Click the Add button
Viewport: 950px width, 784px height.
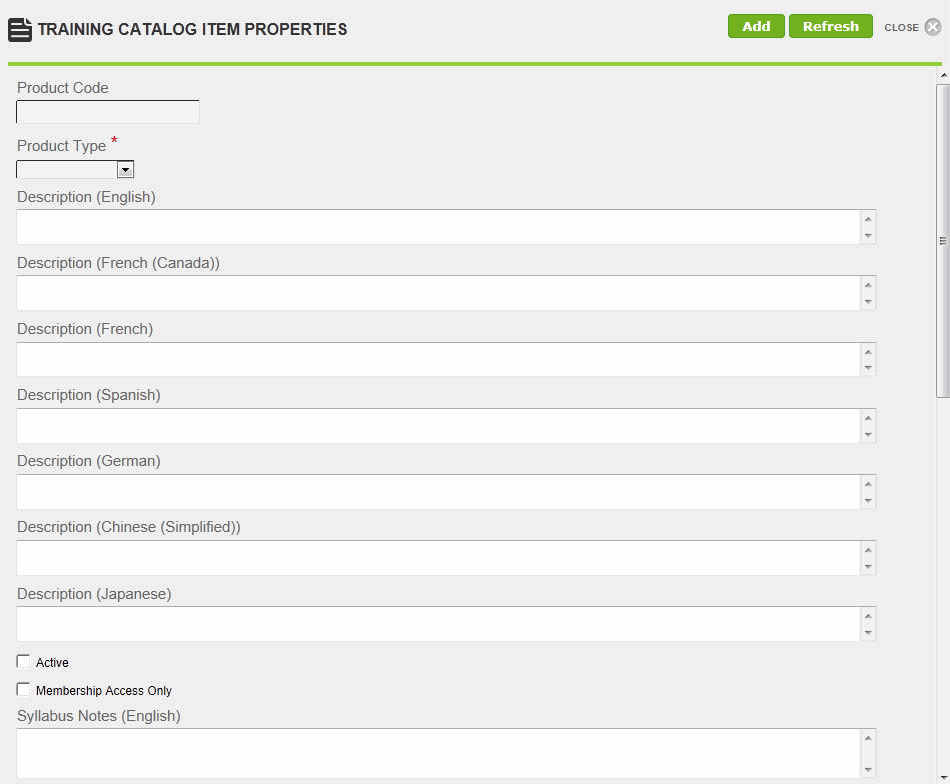pyautogui.click(x=755, y=26)
